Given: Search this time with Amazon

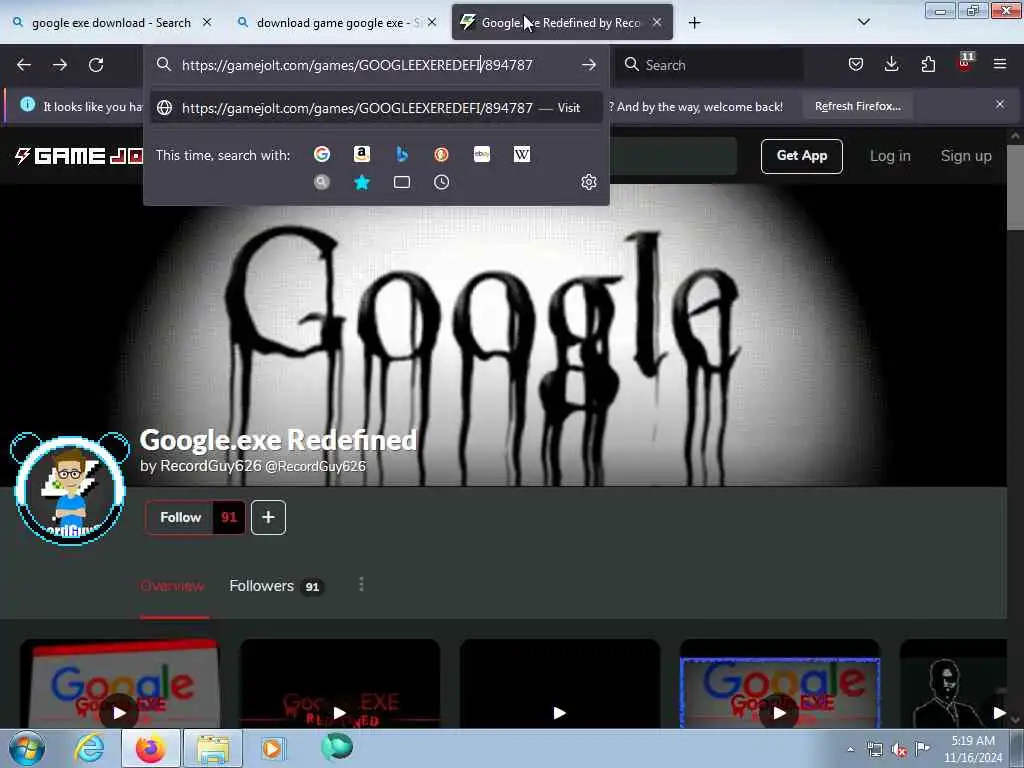Looking at the screenshot, I should (361, 154).
